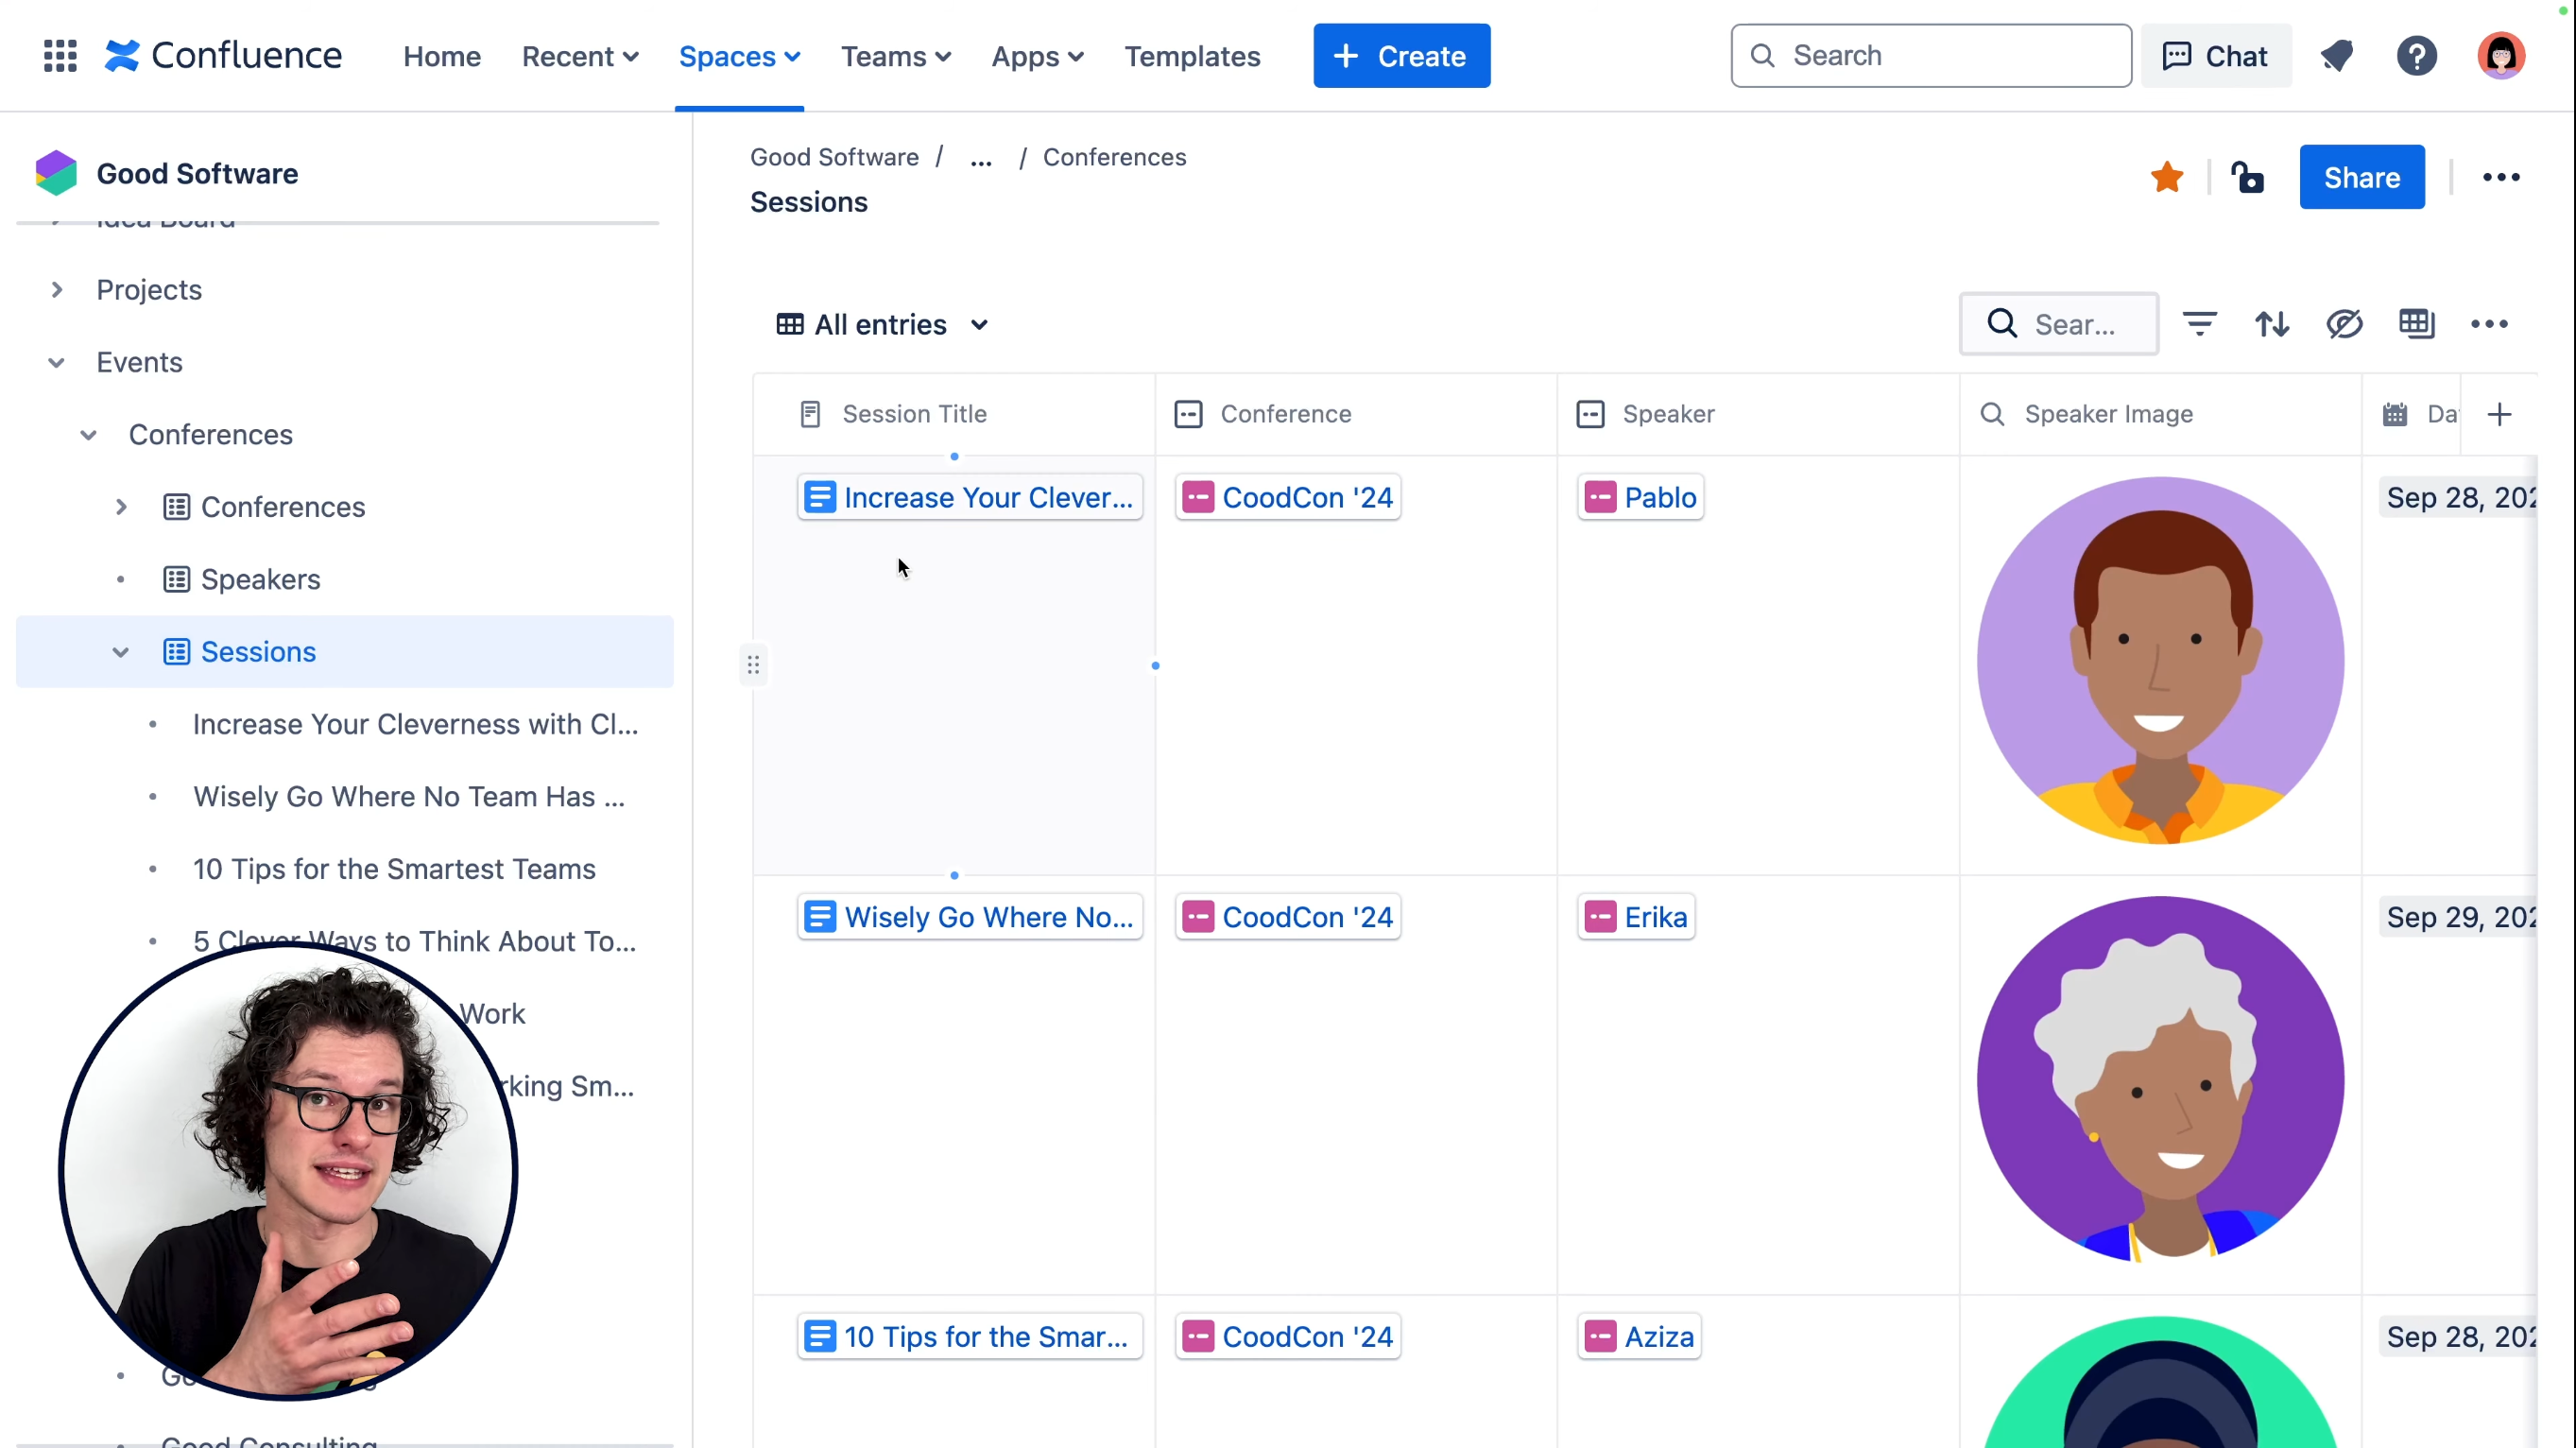Click the sort arrows icon on the toolbar
This screenshot has height=1448, width=2576.
pos(2272,324)
